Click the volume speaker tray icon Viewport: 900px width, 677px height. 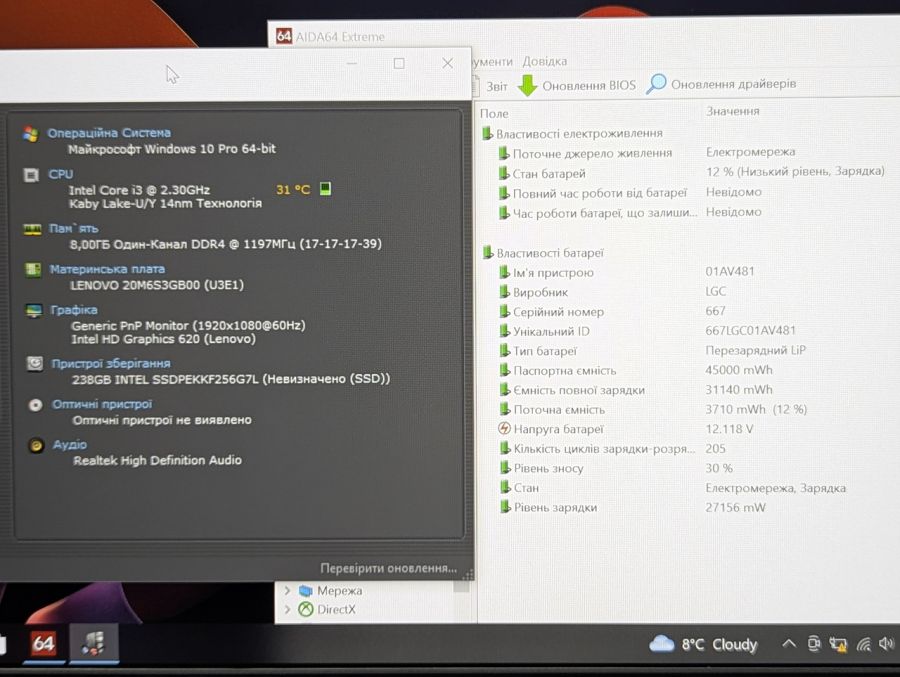pos(887,644)
